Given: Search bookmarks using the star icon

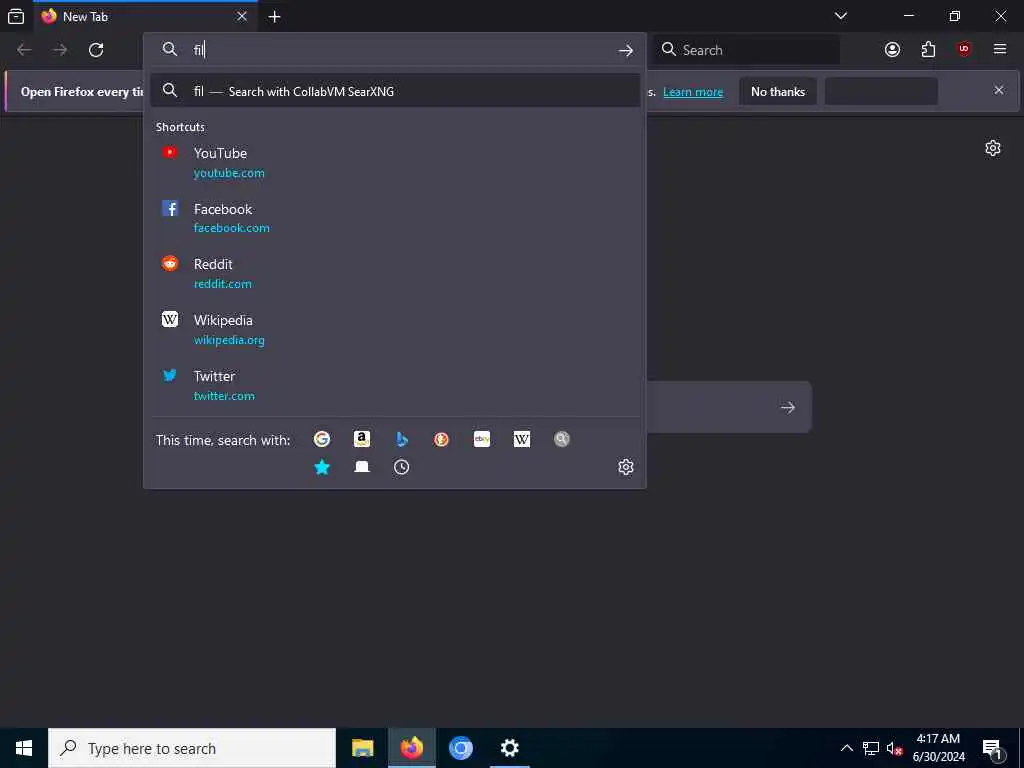Looking at the screenshot, I should [322, 467].
